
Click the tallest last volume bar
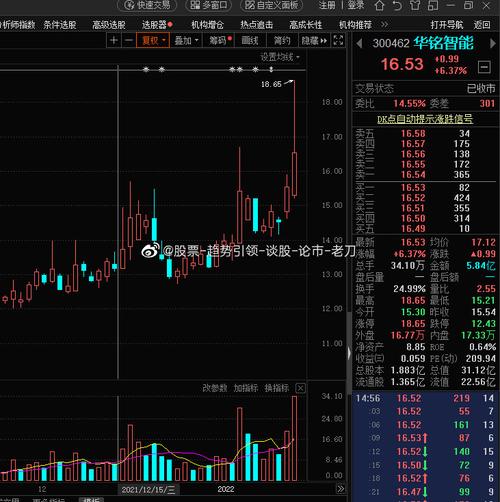click(x=294, y=438)
